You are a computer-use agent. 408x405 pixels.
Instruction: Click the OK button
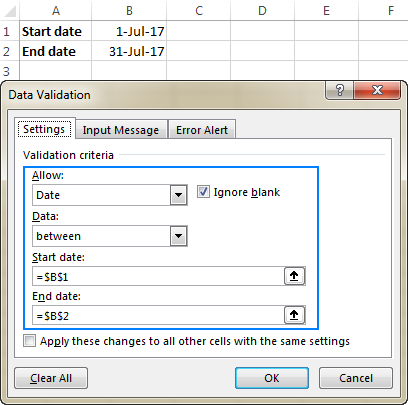click(272, 378)
